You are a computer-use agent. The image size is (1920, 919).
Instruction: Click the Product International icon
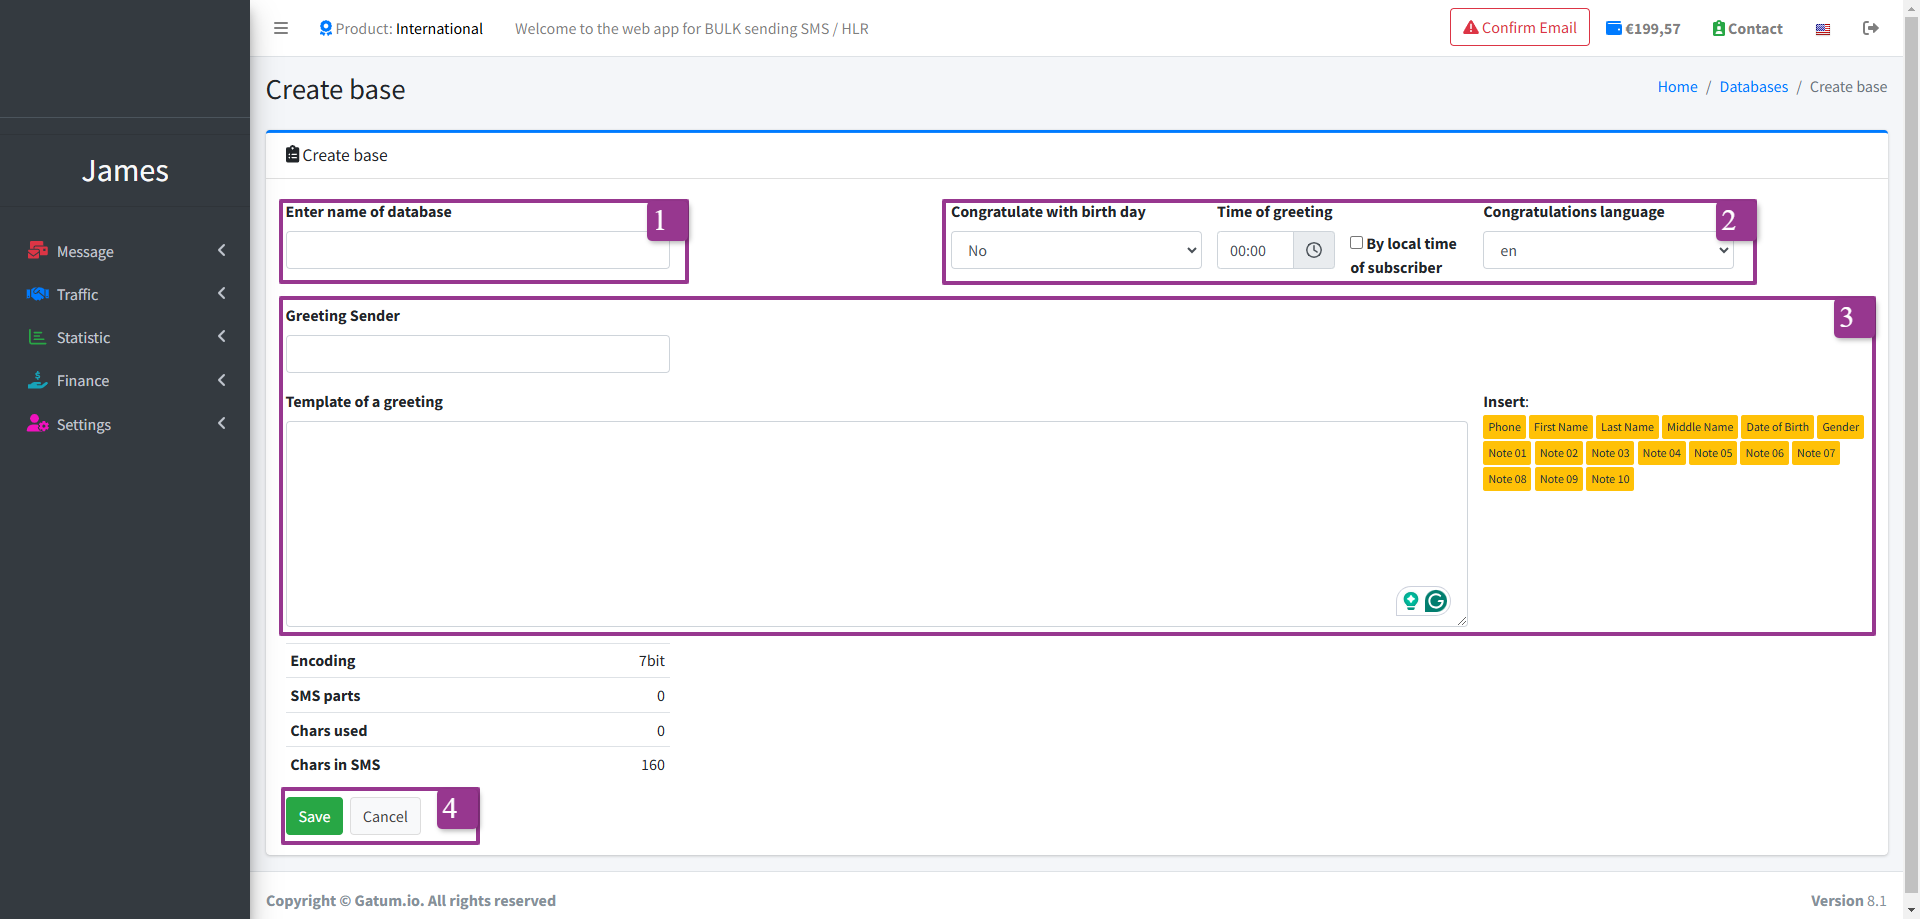coord(326,28)
